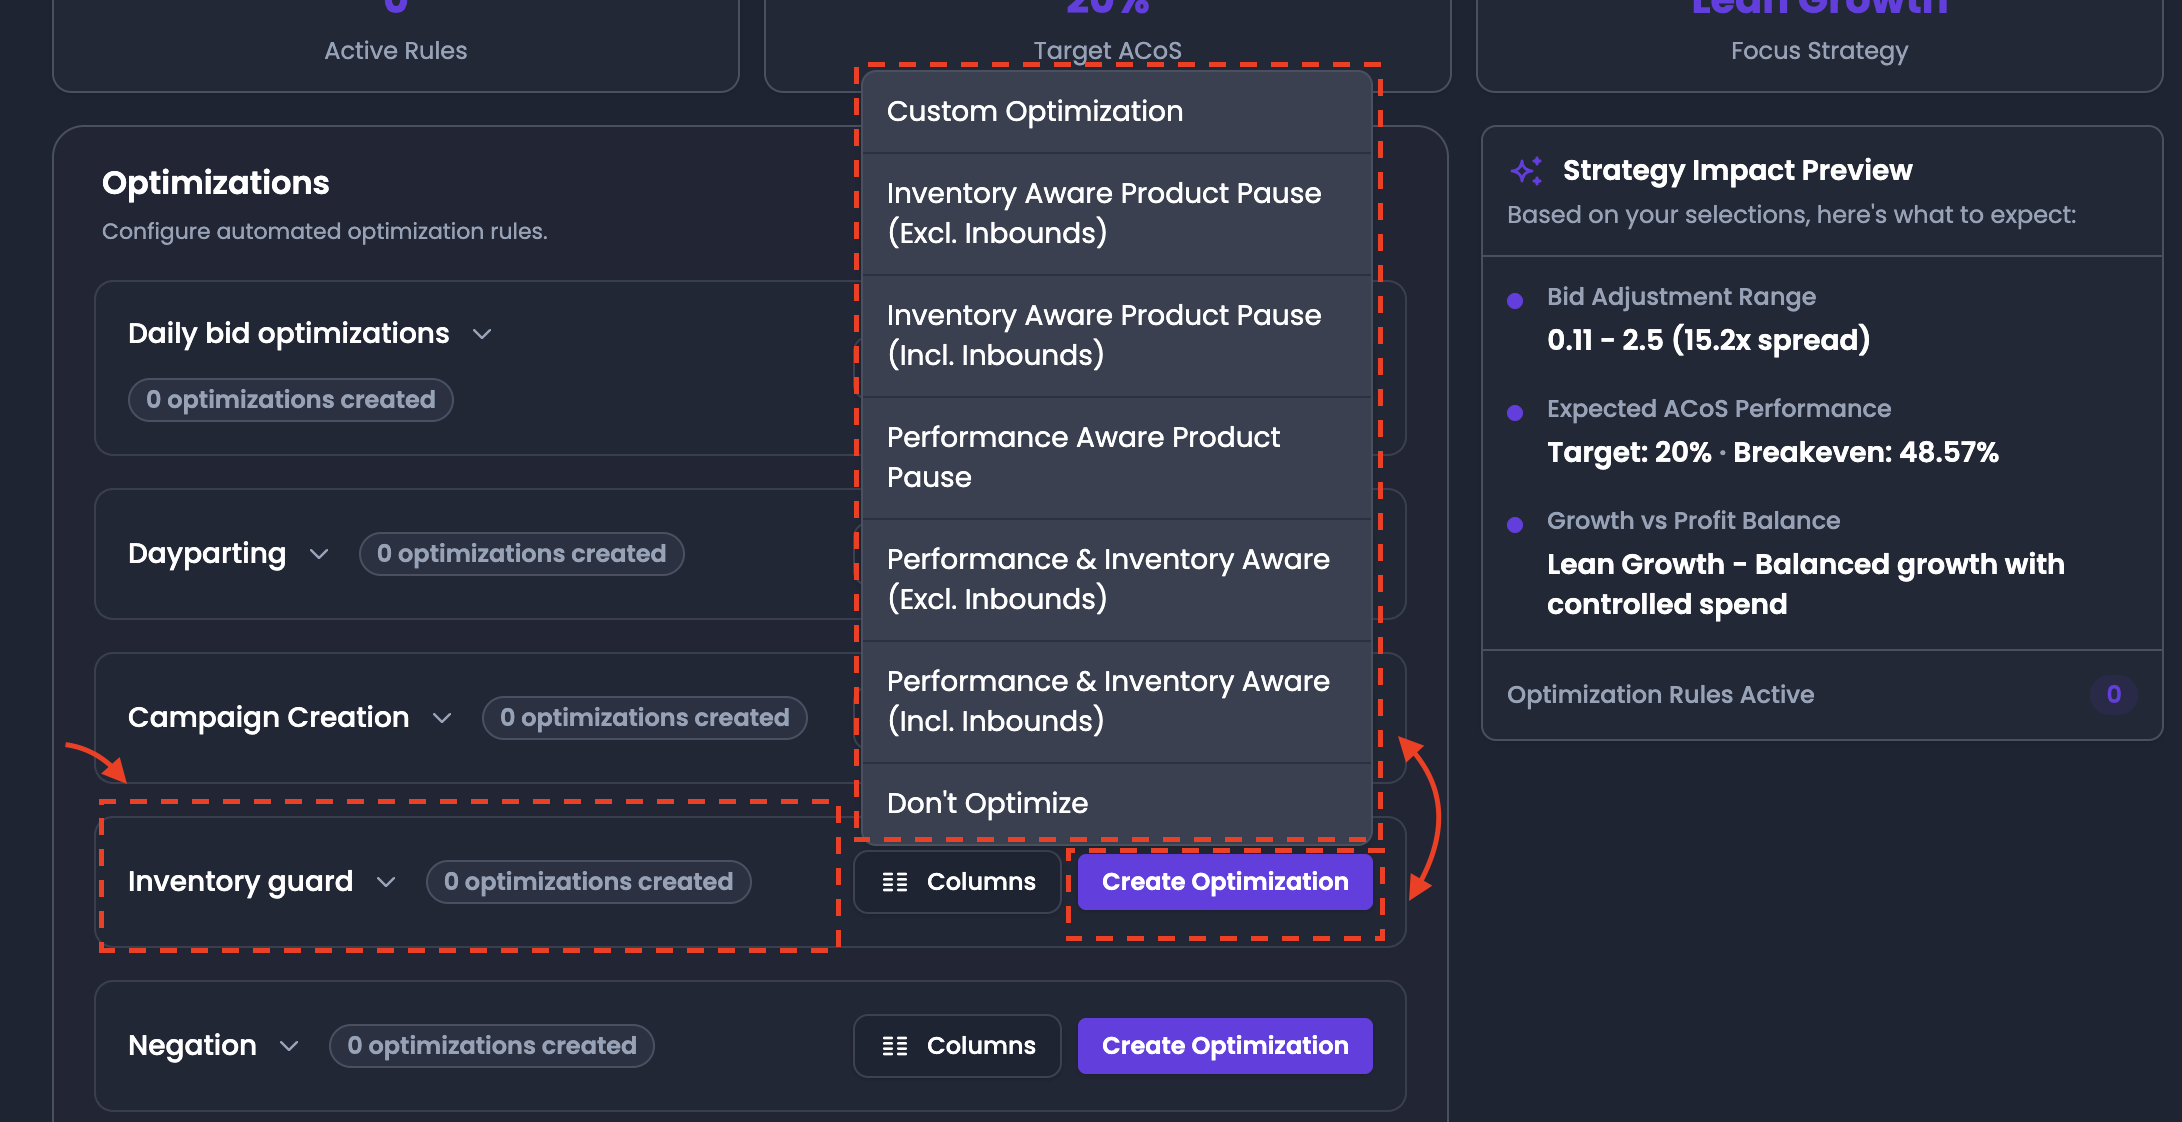The width and height of the screenshot is (2182, 1122).
Task: Click Campaign Creation '0 optimizations created' badge
Action: click(645, 718)
